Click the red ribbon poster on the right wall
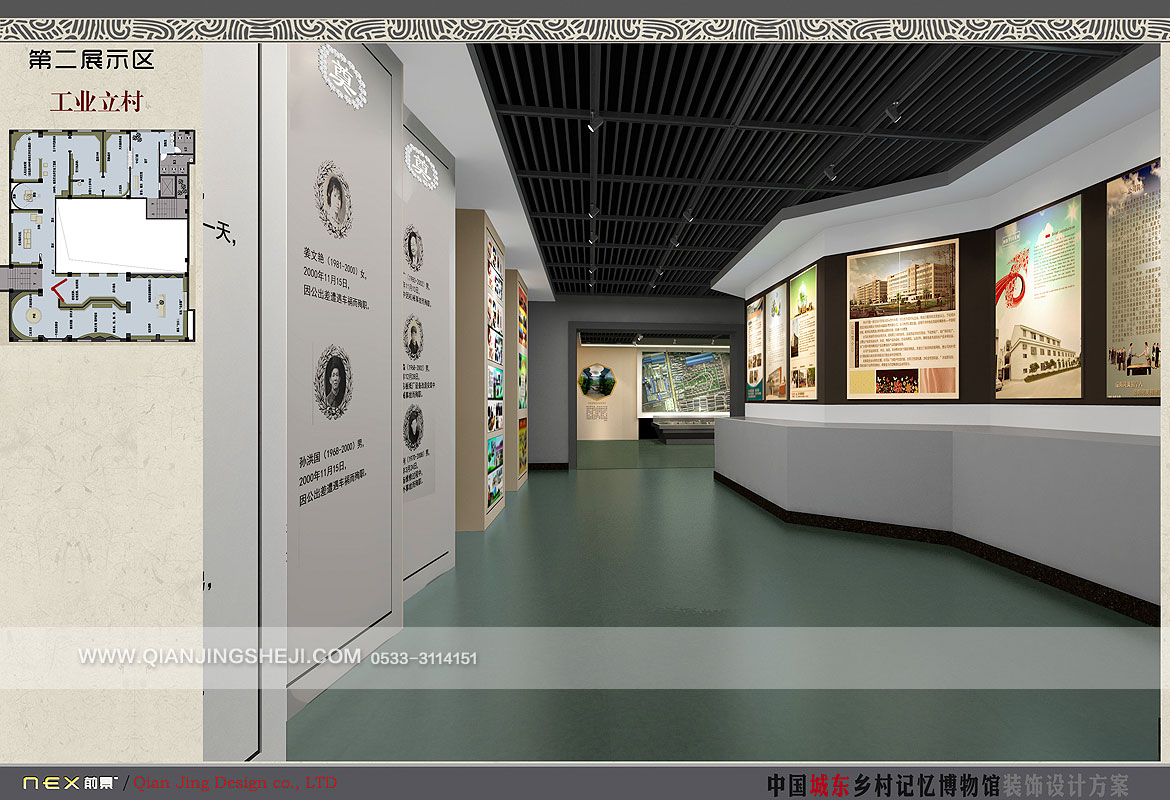Viewport: 1170px width, 800px height. [1038, 297]
